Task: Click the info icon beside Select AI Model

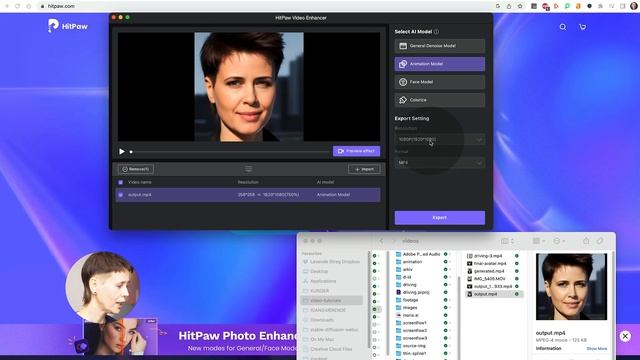Action: point(436,31)
